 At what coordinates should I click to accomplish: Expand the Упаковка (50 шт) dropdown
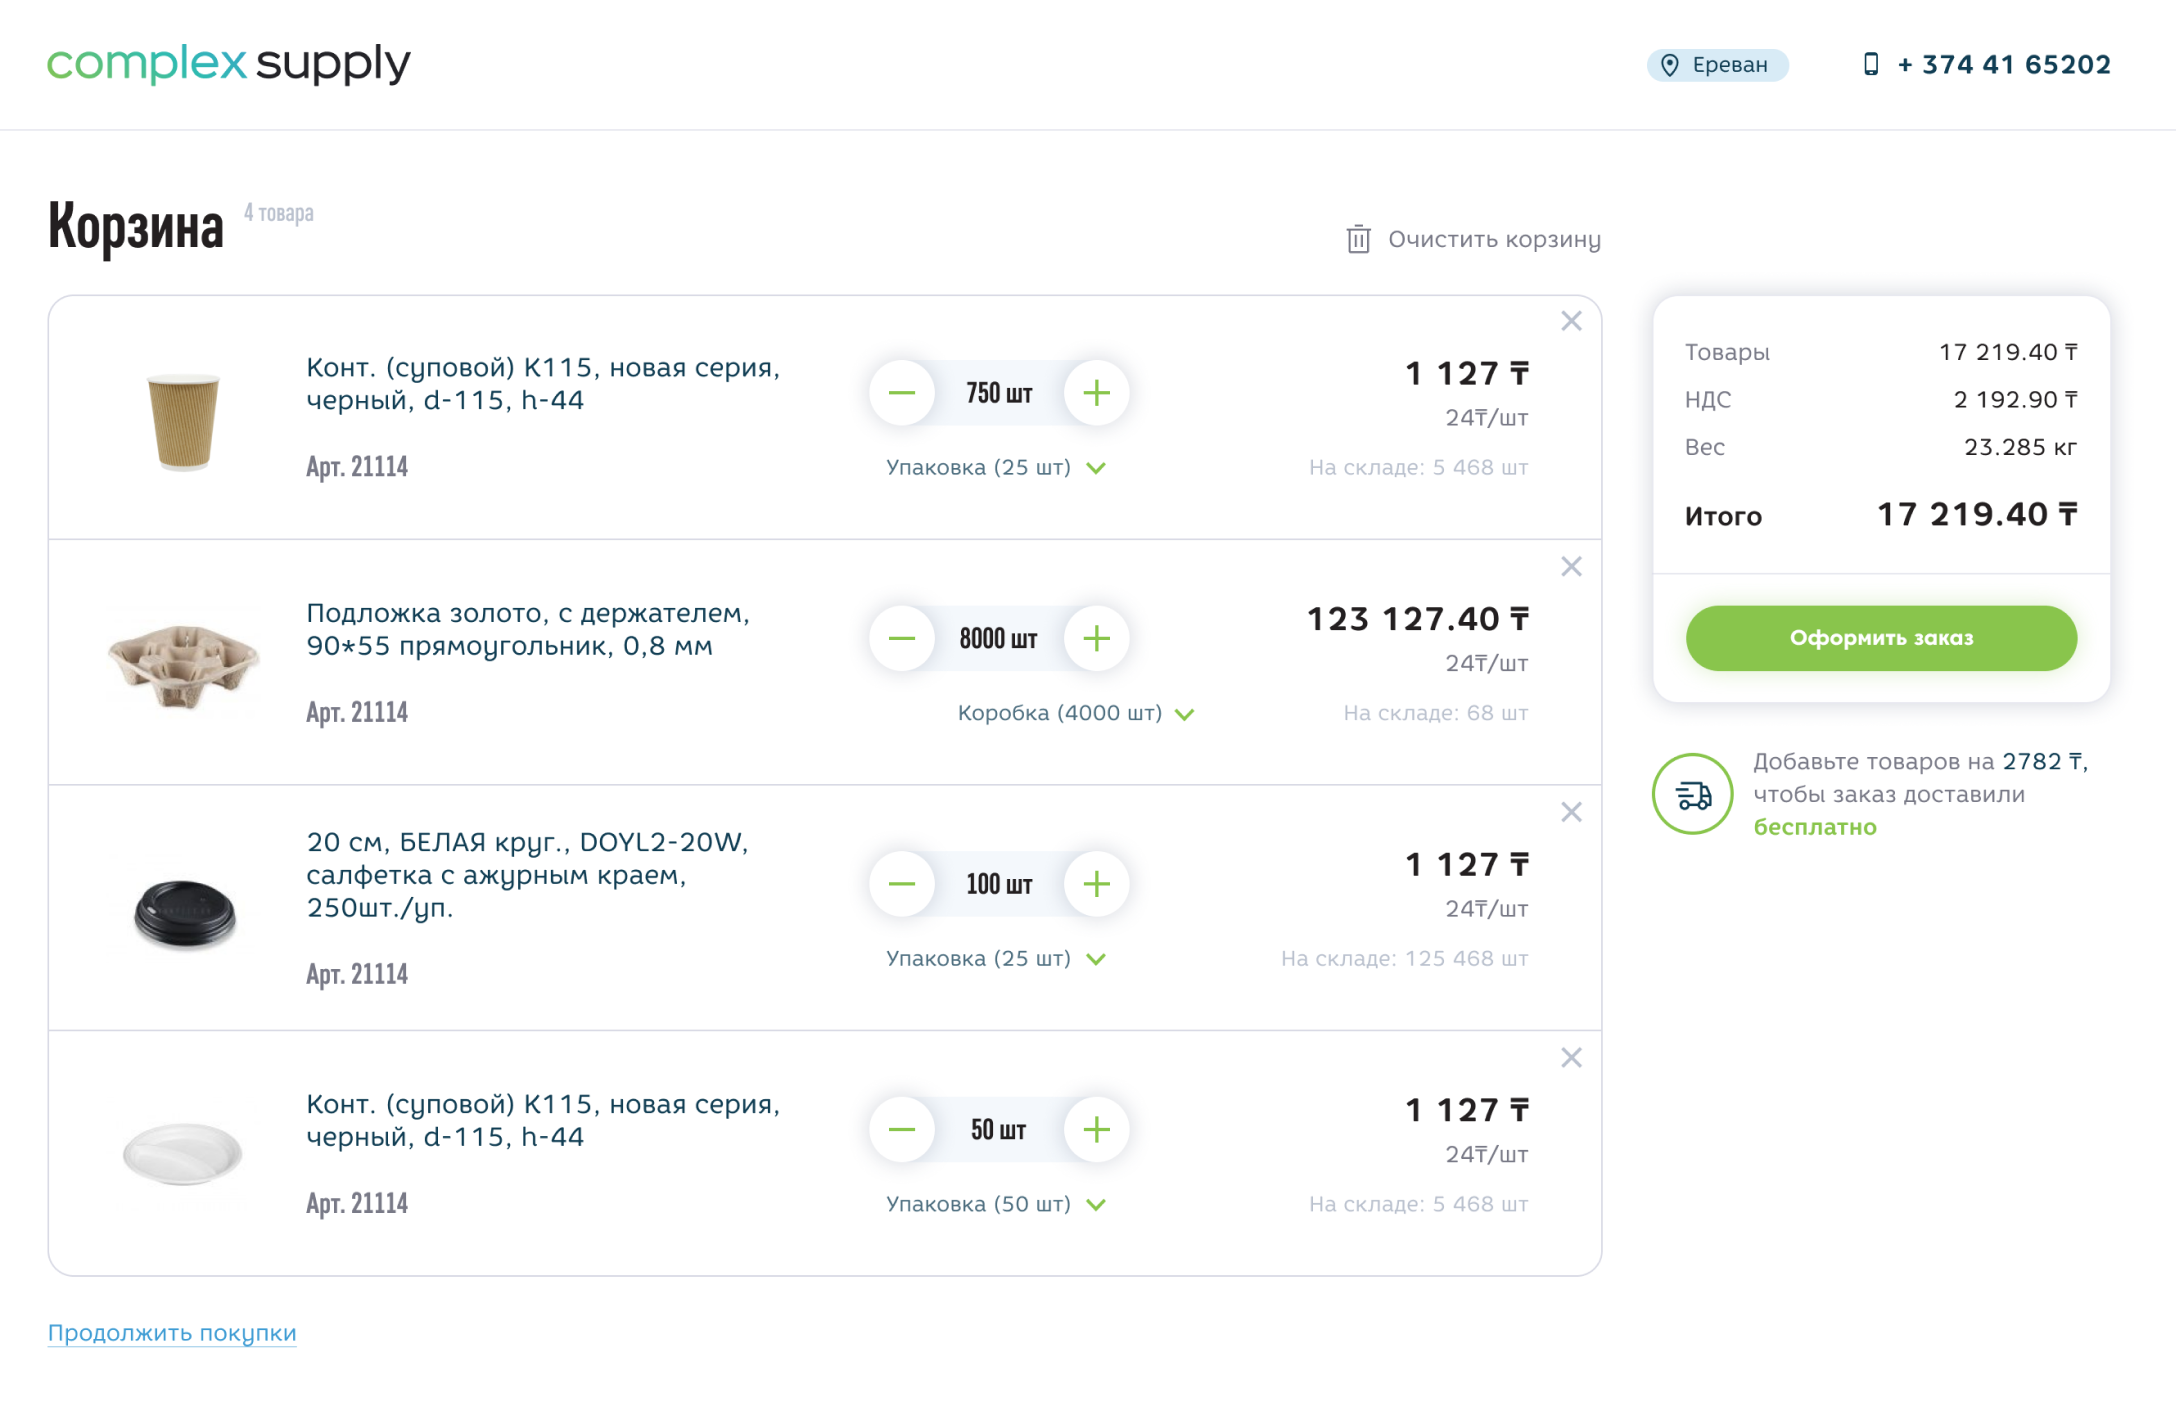[996, 1204]
